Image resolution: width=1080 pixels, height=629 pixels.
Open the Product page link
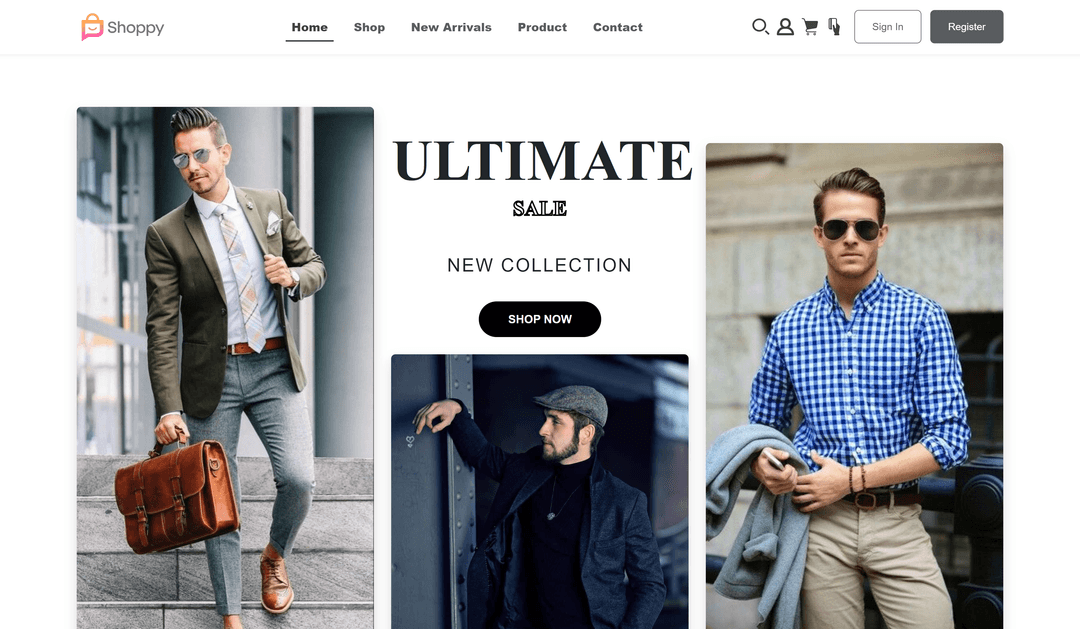click(542, 28)
